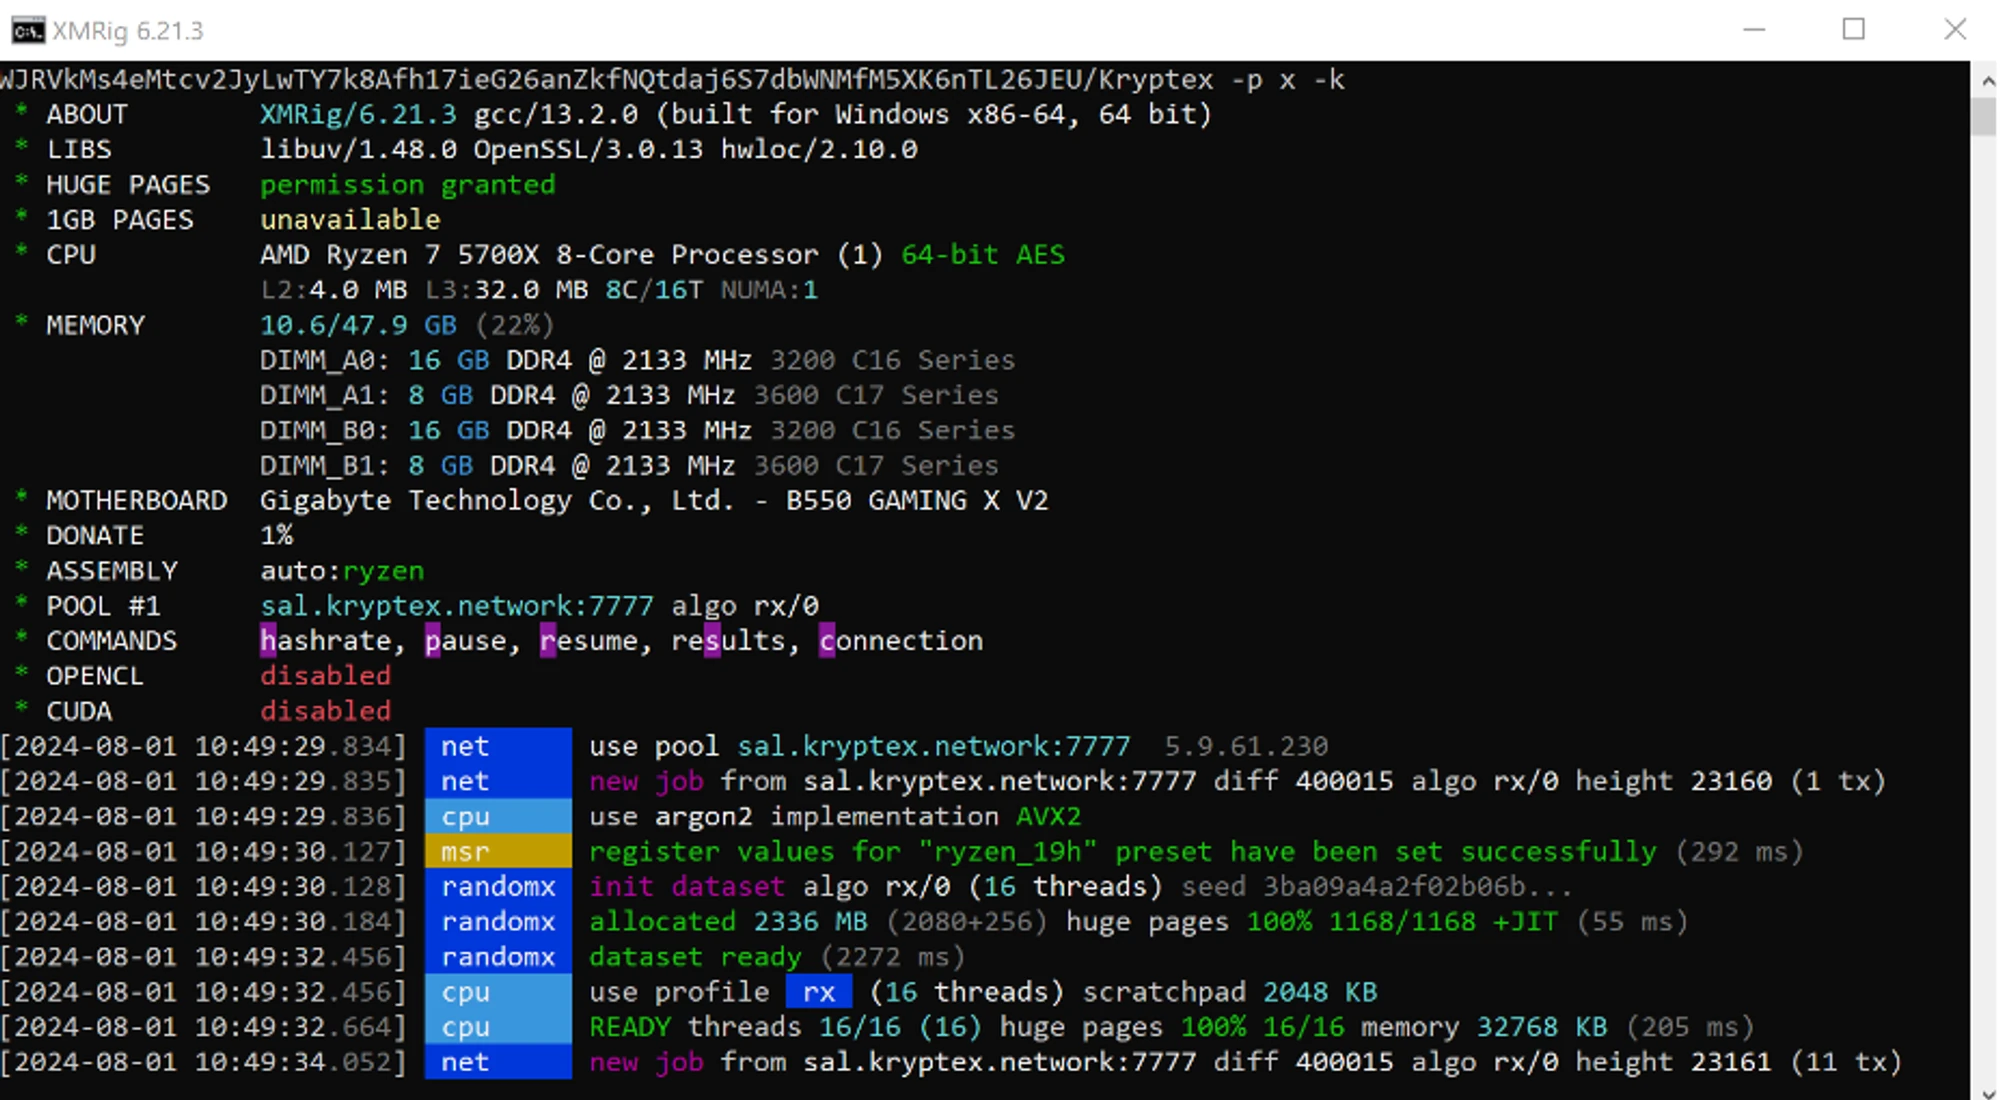Viewport: 2000px width, 1100px height.
Task: Maximize the XMRig console window
Action: [x=1854, y=30]
